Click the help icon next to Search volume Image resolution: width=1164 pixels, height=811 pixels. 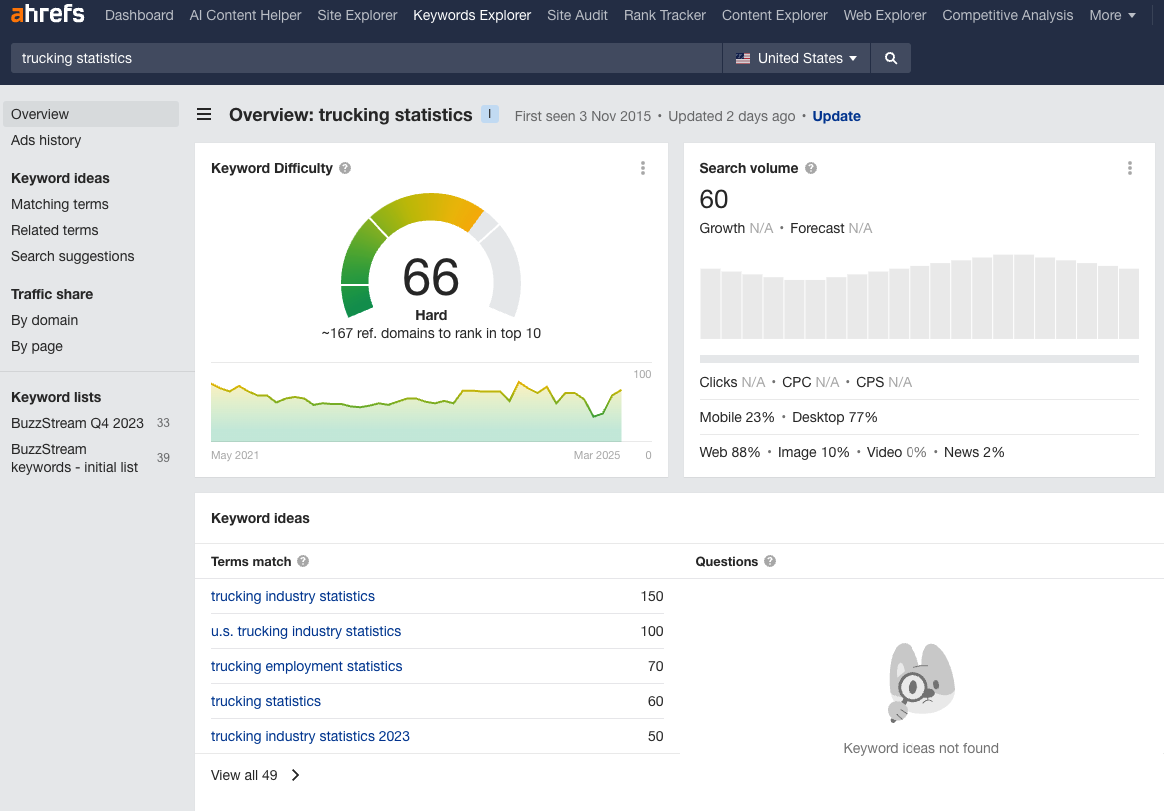click(x=810, y=168)
